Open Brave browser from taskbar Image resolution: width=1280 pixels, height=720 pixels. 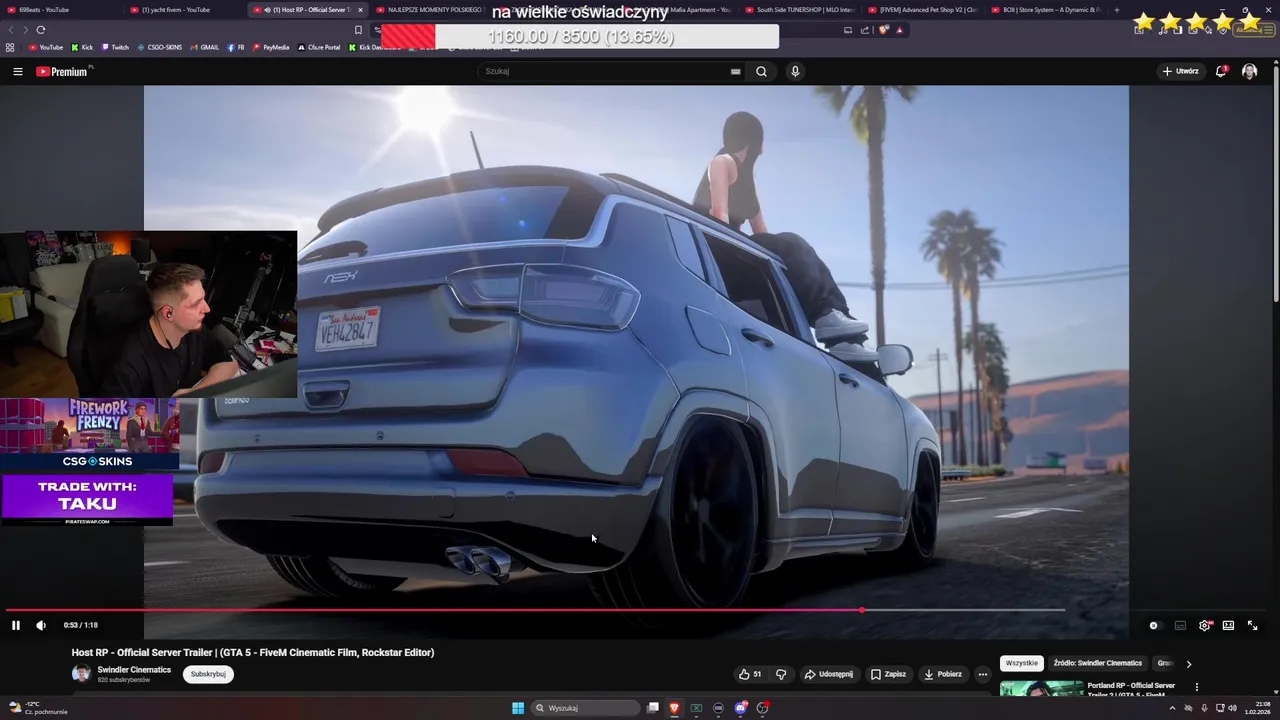tap(674, 708)
